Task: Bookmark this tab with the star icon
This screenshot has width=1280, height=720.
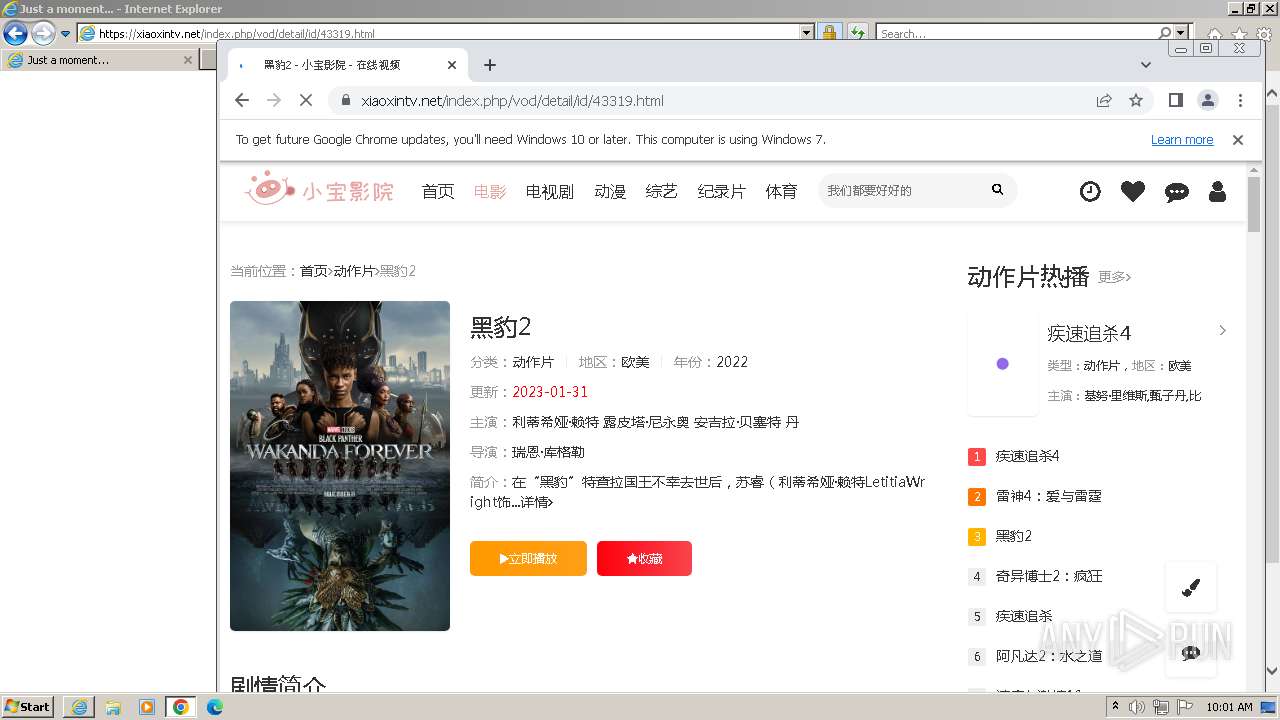Action: click(x=1136, y=100)
